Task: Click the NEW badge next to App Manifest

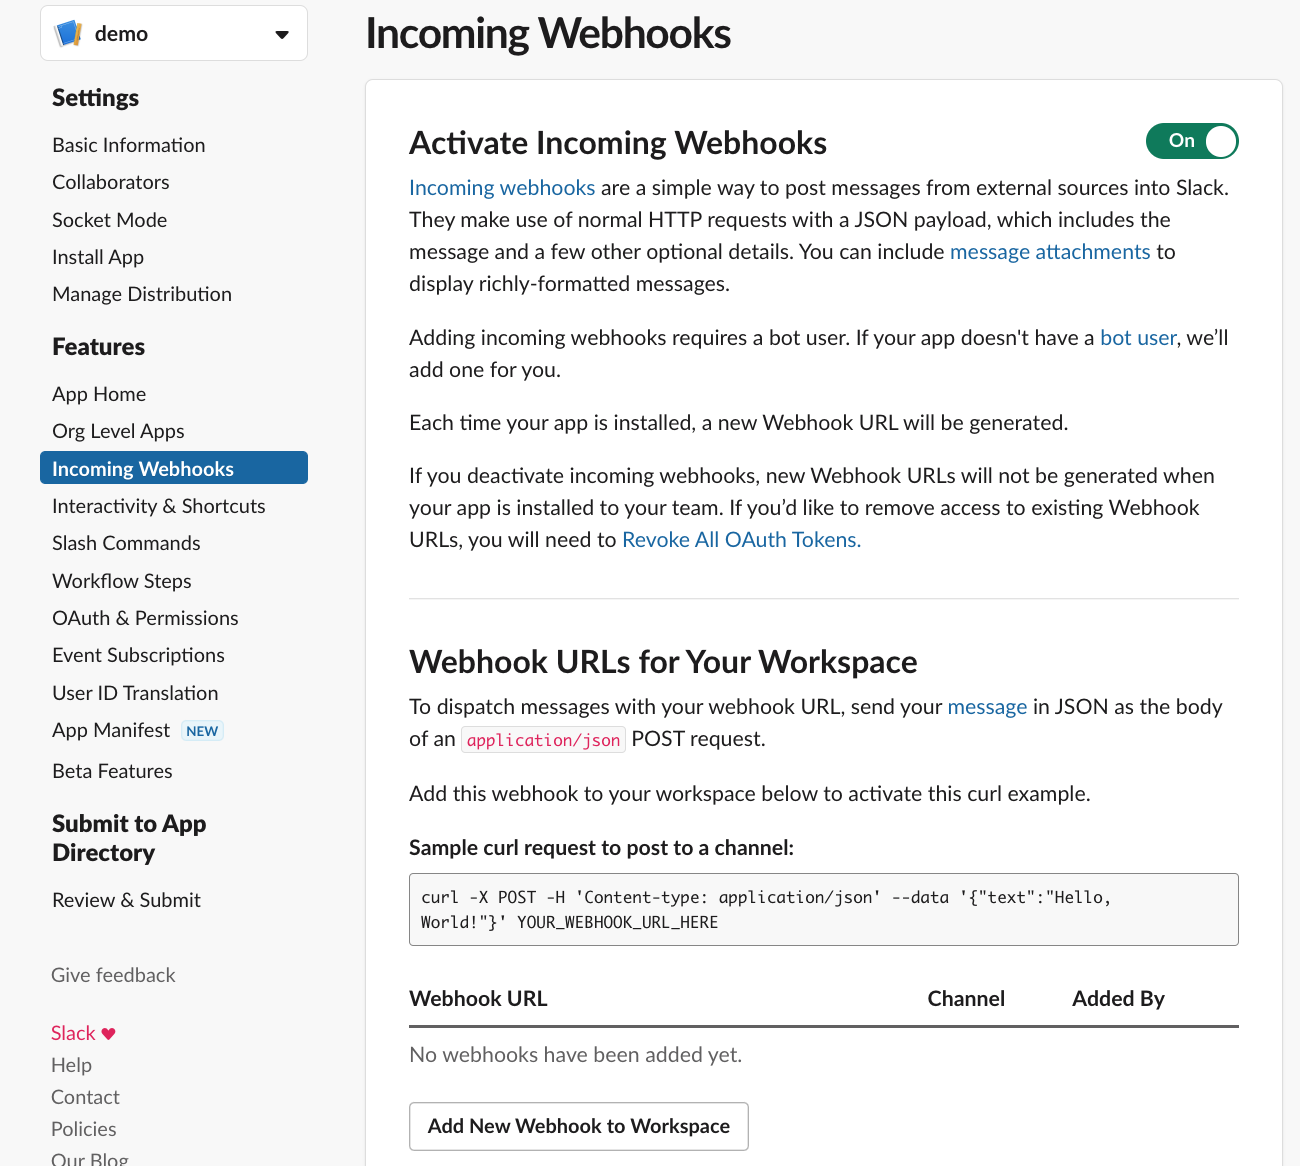Action: (202, 731)
